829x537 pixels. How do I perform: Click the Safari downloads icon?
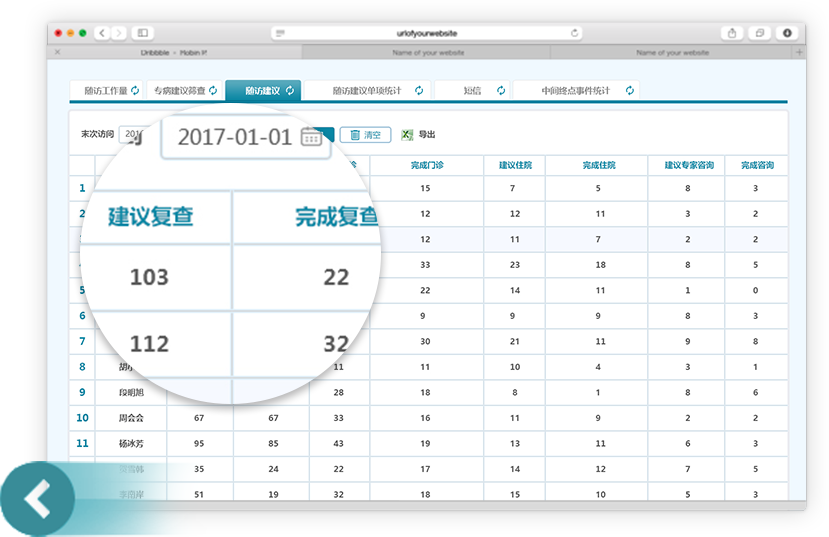click(x=787, y=33)
